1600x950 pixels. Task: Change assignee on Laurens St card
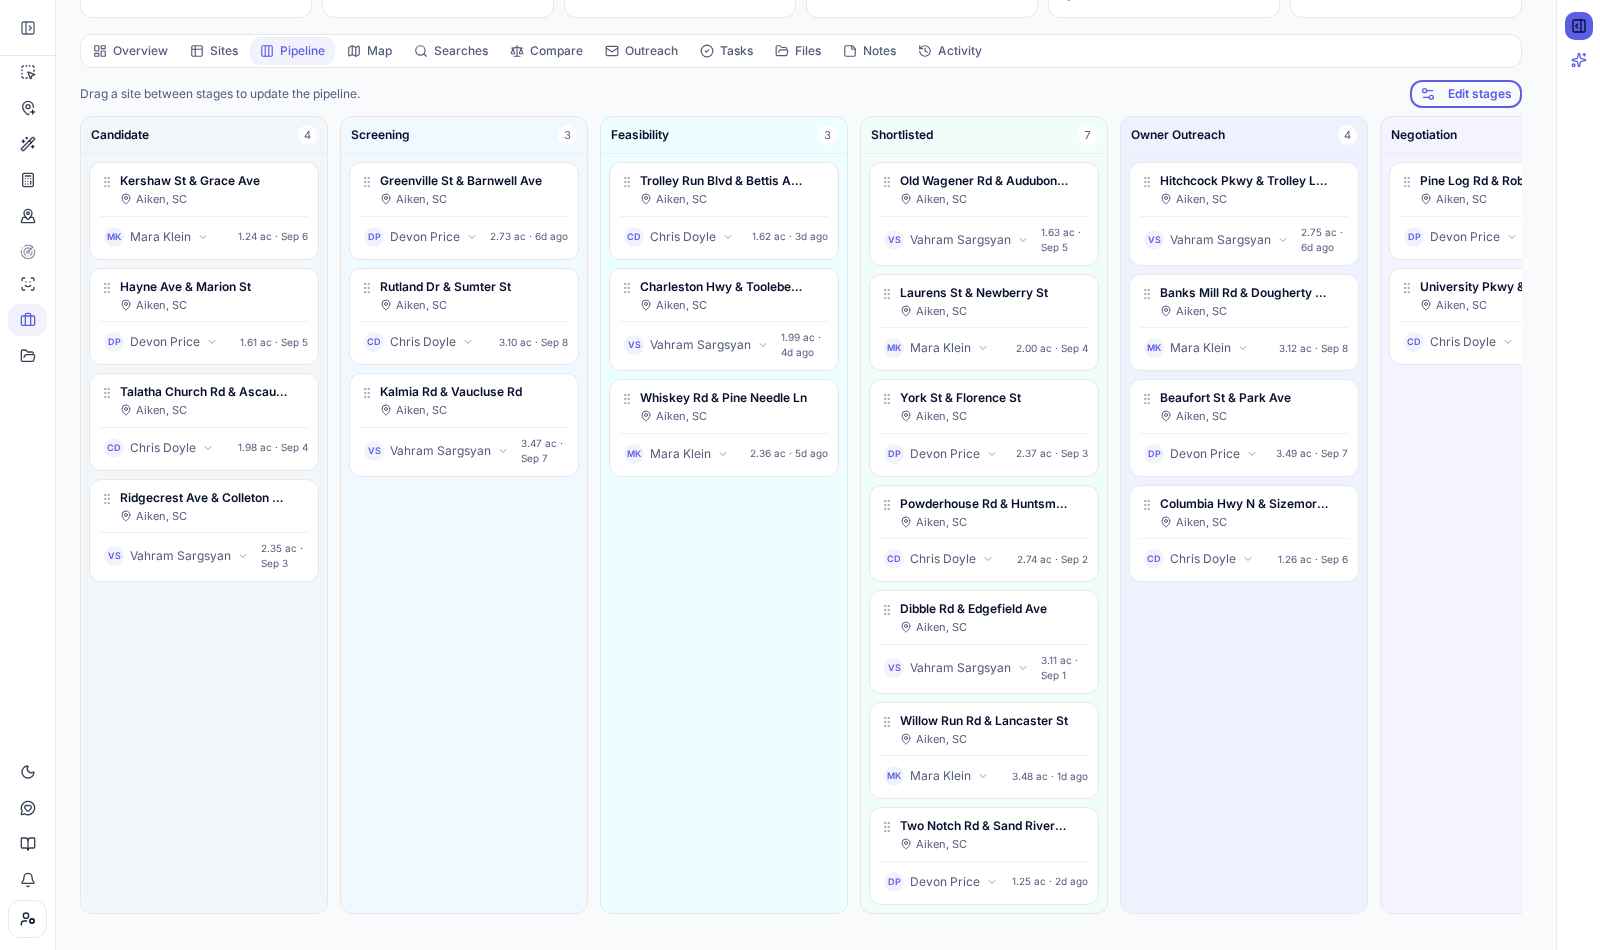click(938, 348)
